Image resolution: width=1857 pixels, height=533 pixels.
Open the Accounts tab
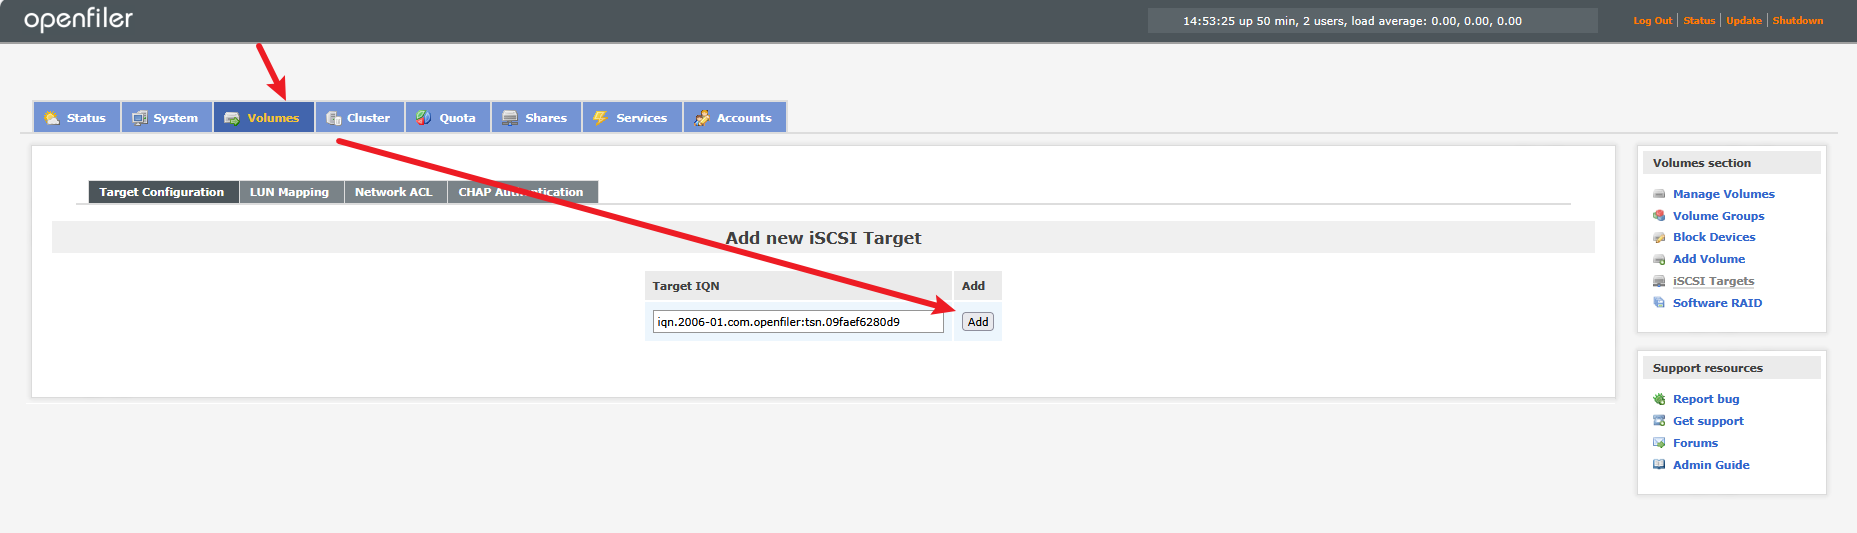[x=735, y=117]
